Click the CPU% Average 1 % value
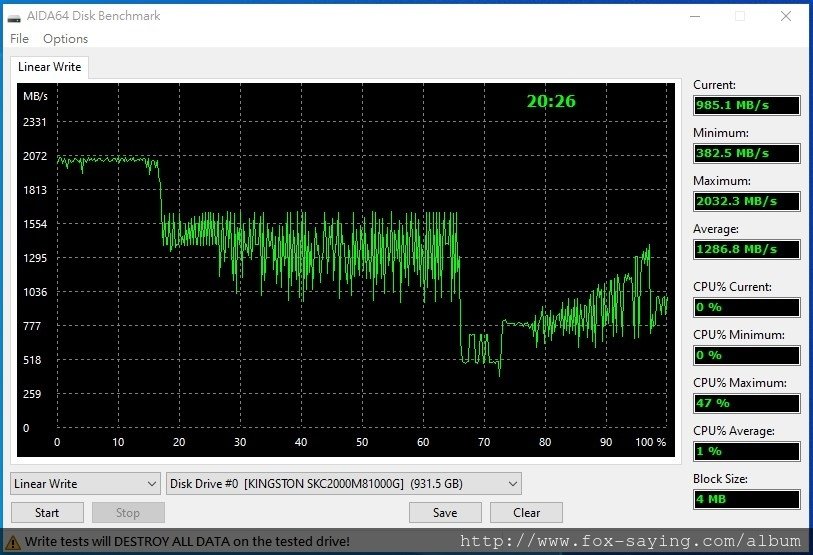The height and width of the screenshot is (555, 813). 747,451
